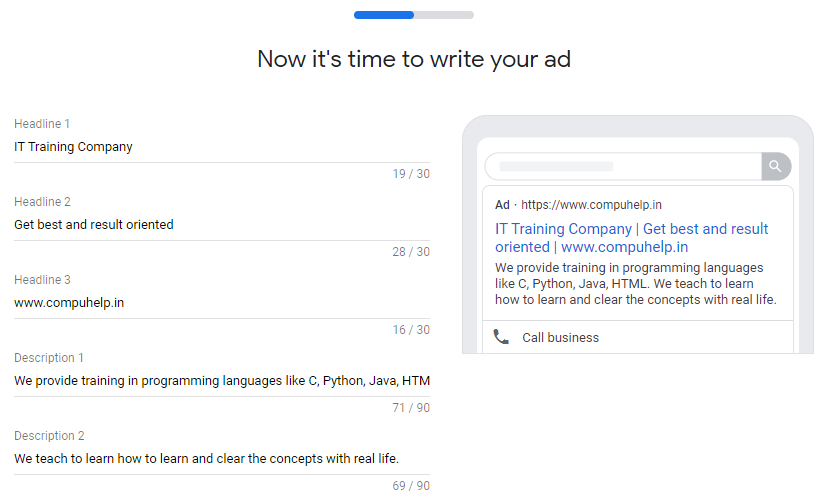Edit the Description 2 text field

tap(221, 459)
